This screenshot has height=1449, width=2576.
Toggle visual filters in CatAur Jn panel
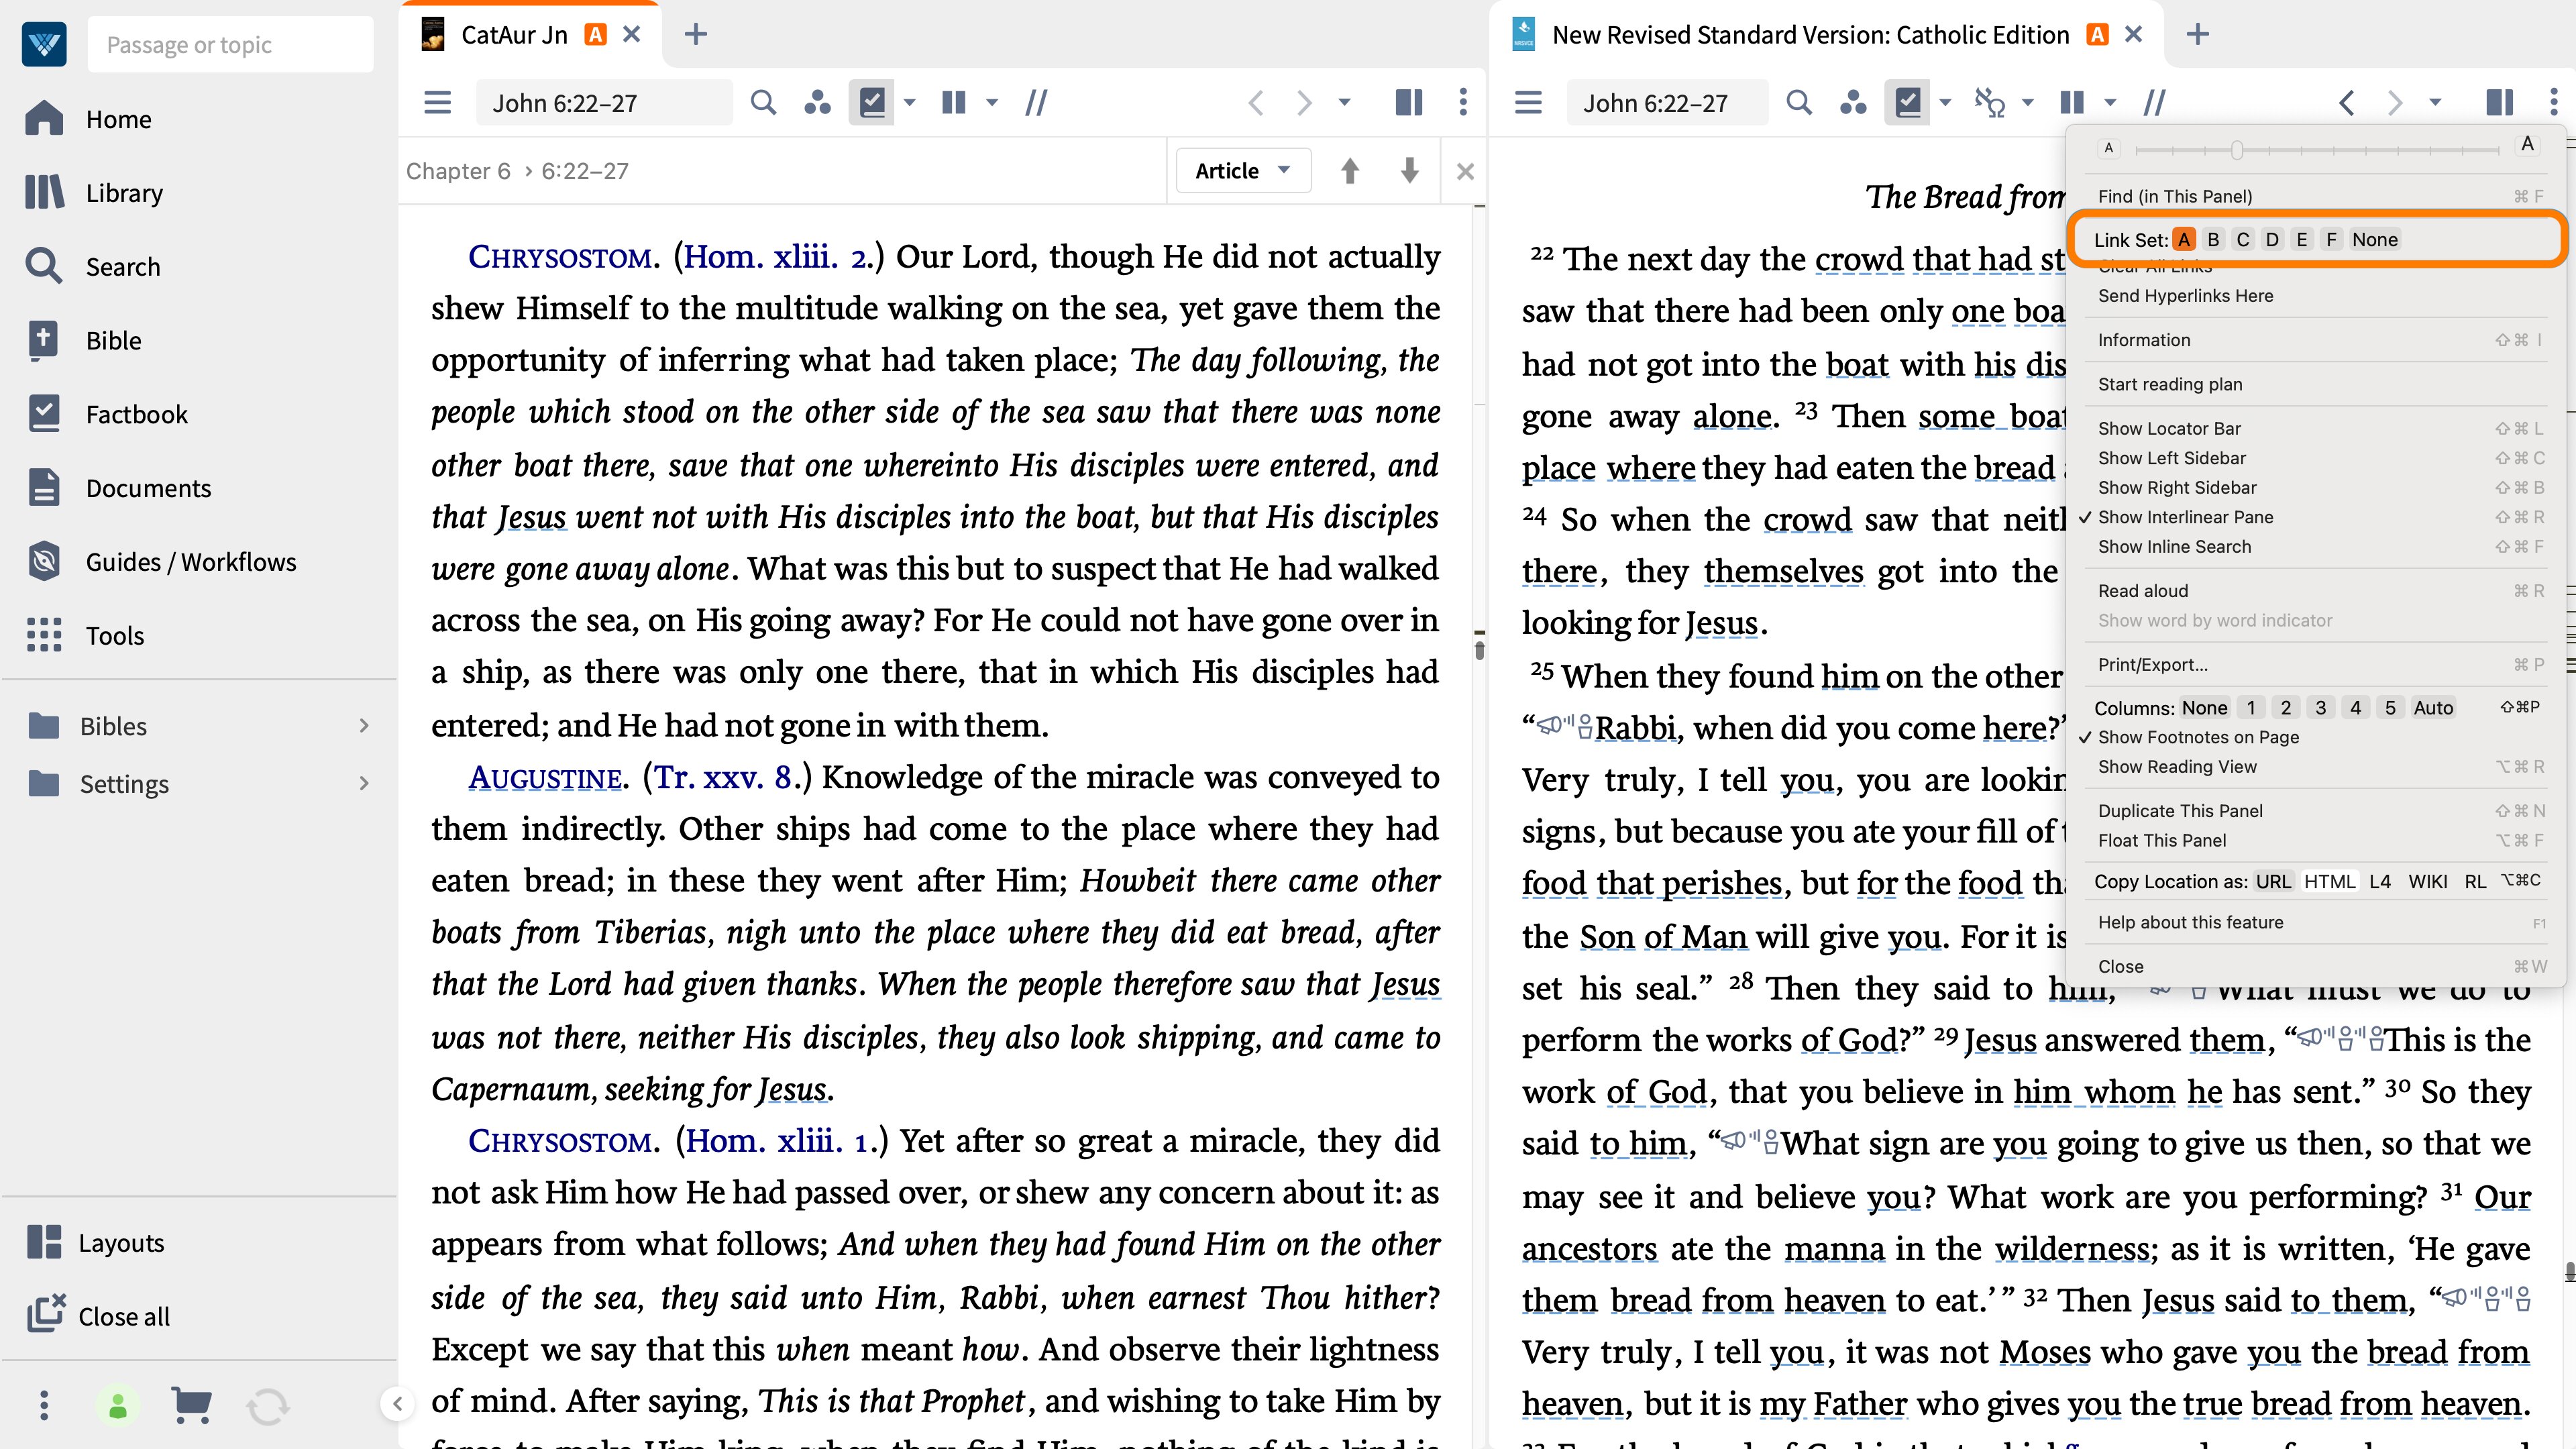click(872, 103)
